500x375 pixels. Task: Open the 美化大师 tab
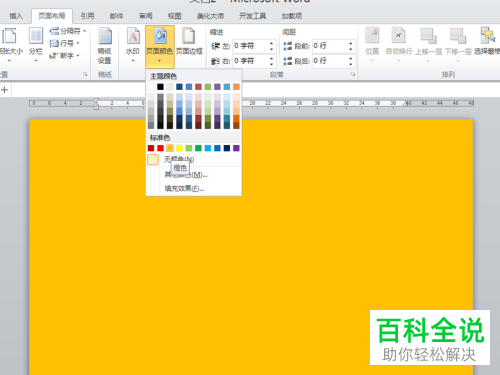pos(210,16)
